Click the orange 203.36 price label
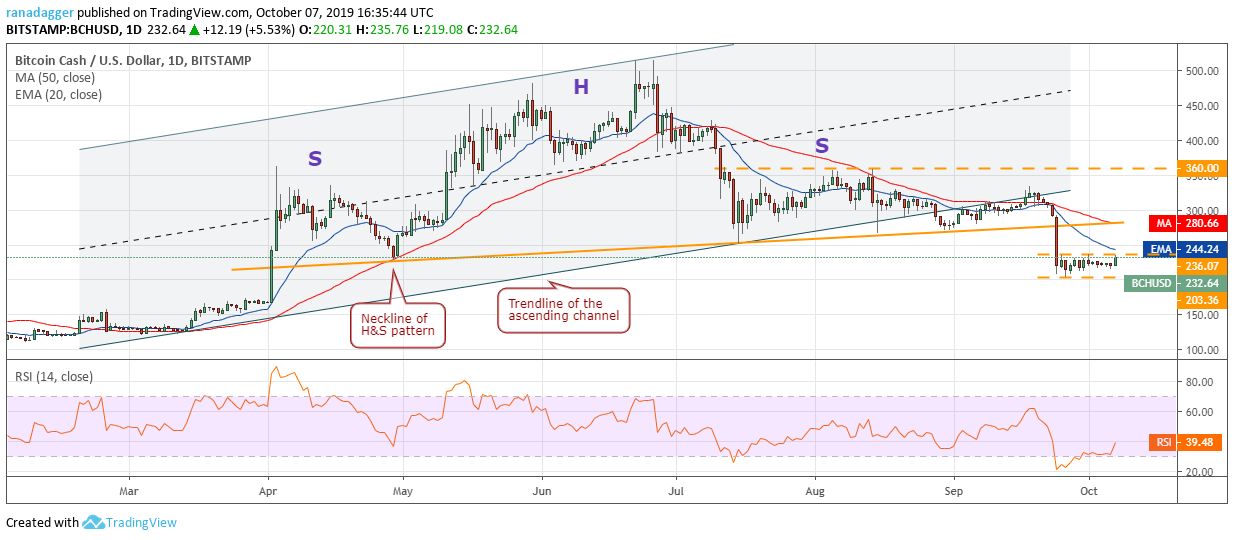Viewport: 1234px width, 540px height. [1198, 300]
